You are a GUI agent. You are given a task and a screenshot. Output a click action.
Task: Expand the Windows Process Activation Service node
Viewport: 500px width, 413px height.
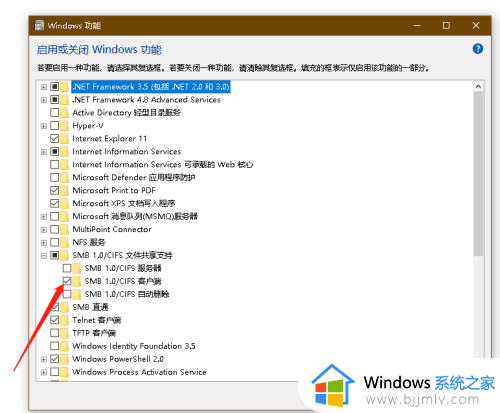click(44, 372)
